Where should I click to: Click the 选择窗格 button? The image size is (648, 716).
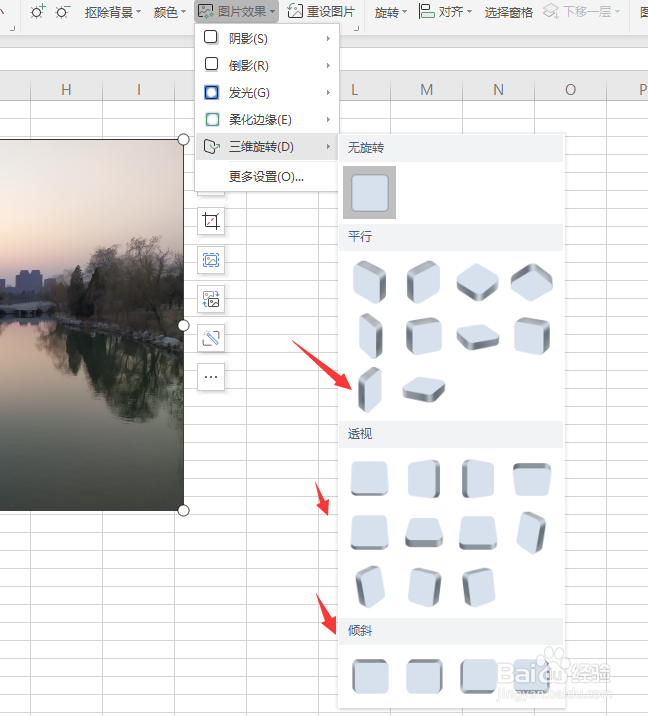(x=508, y=12)
